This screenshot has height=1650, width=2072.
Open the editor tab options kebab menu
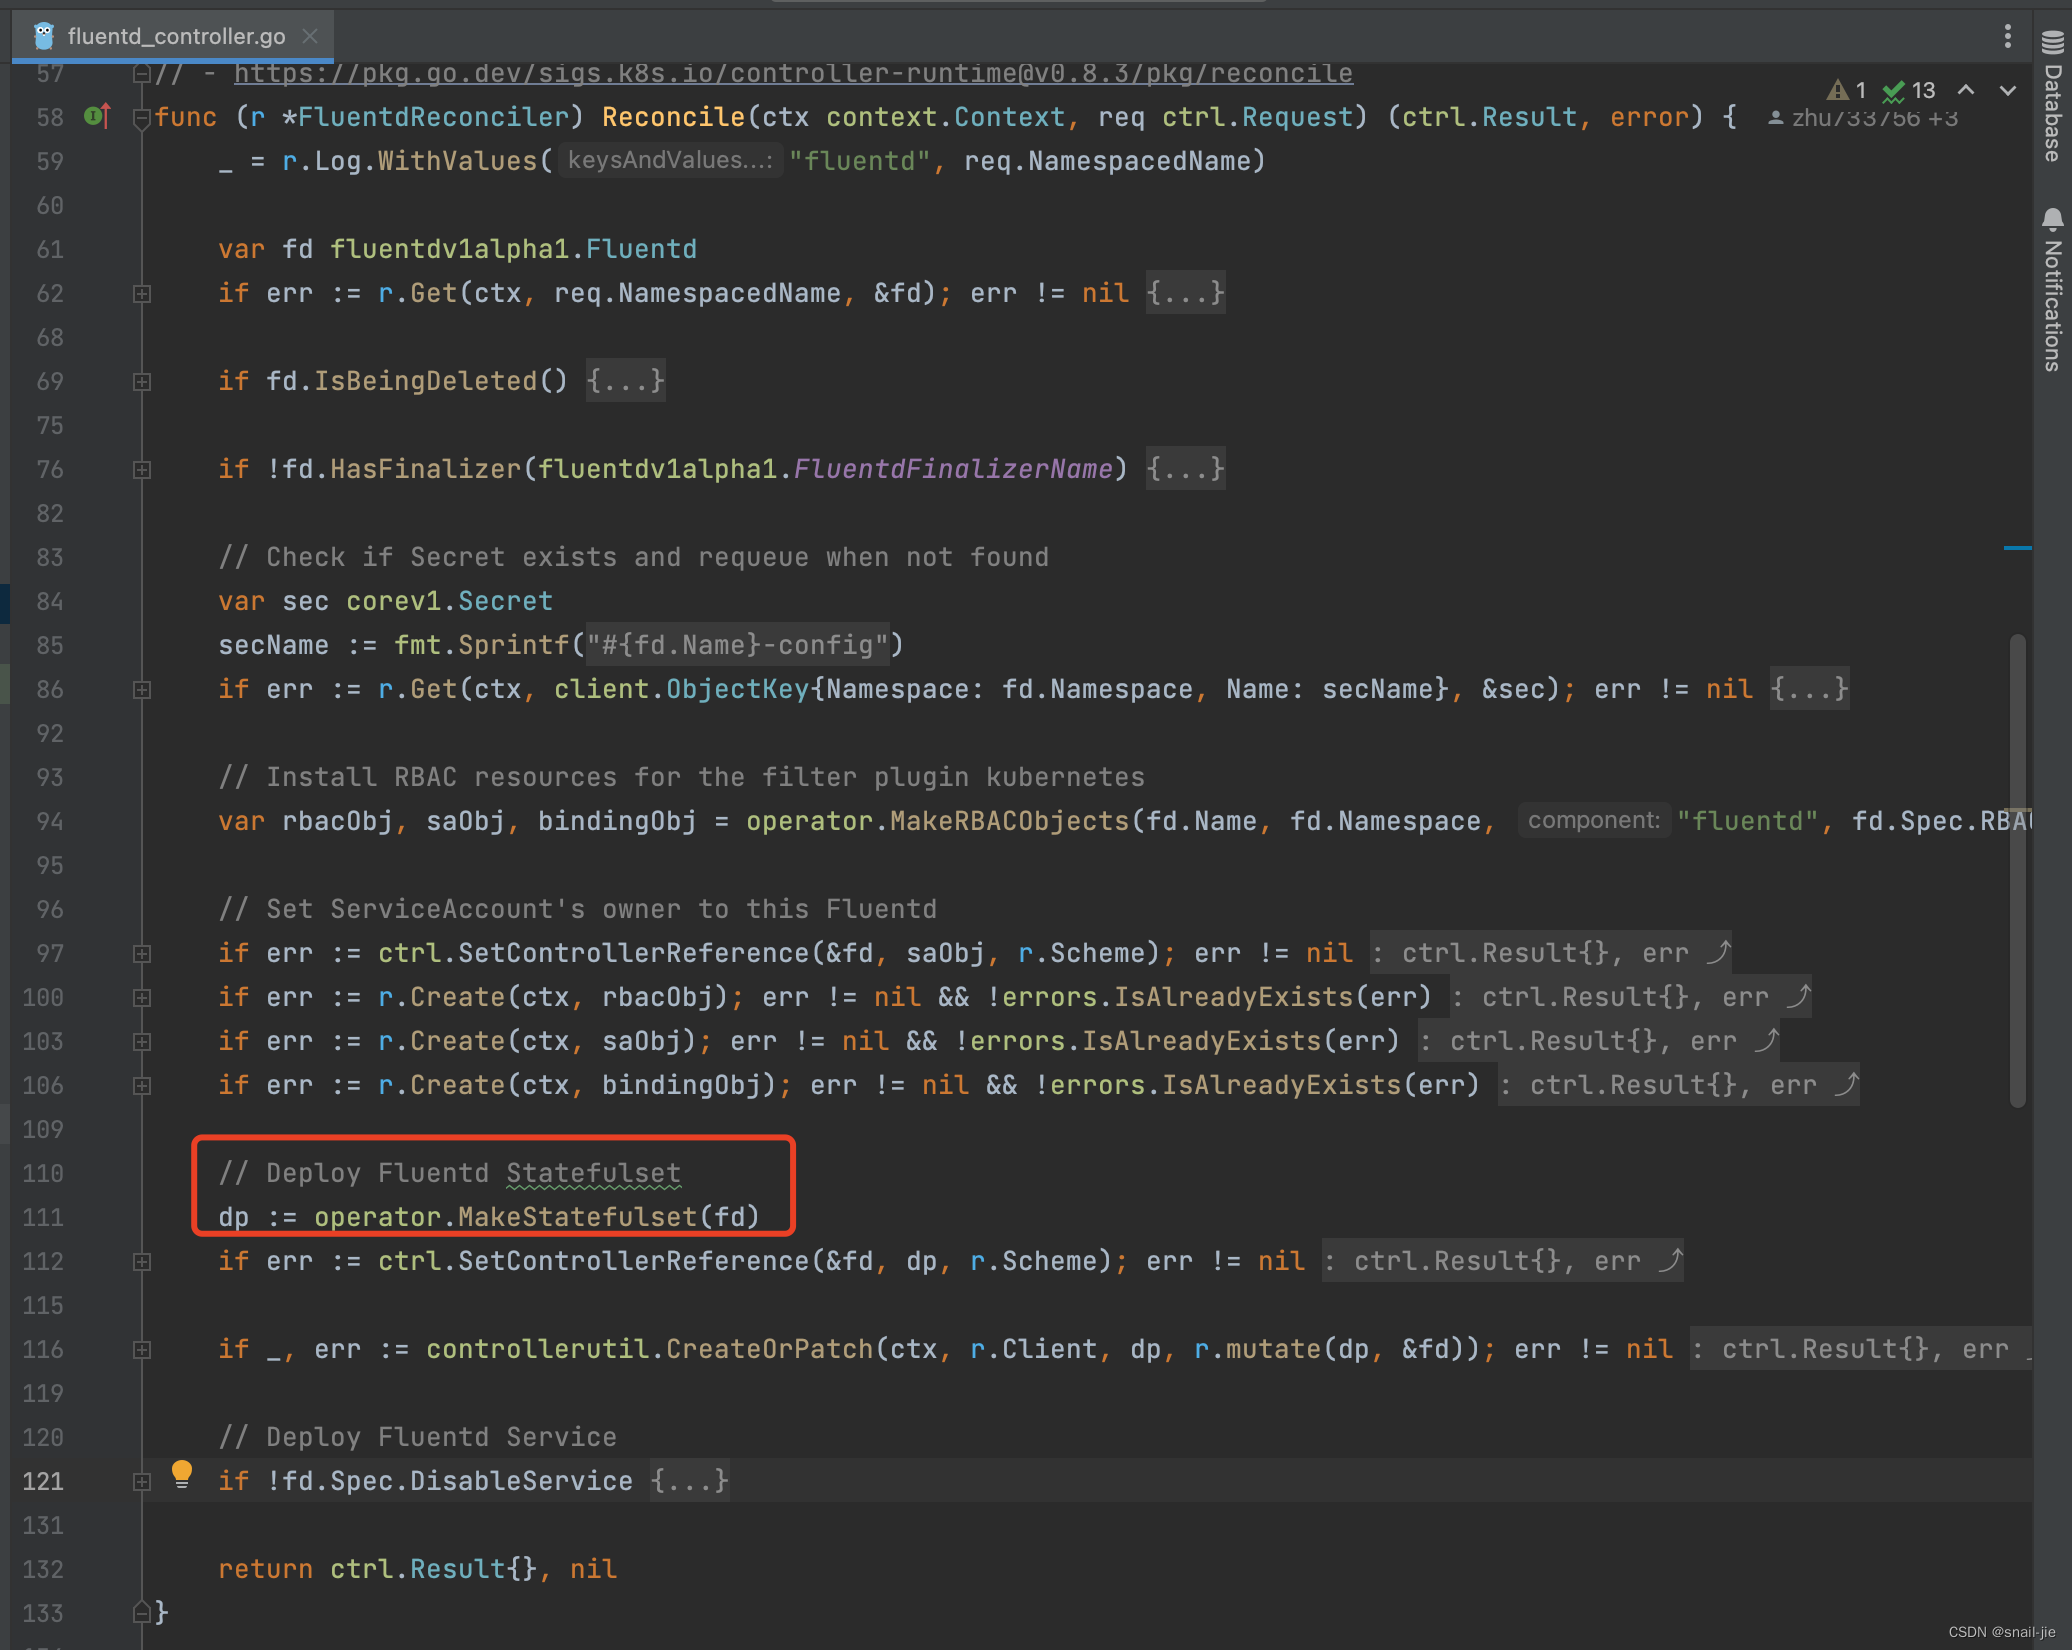(2007, 37)
